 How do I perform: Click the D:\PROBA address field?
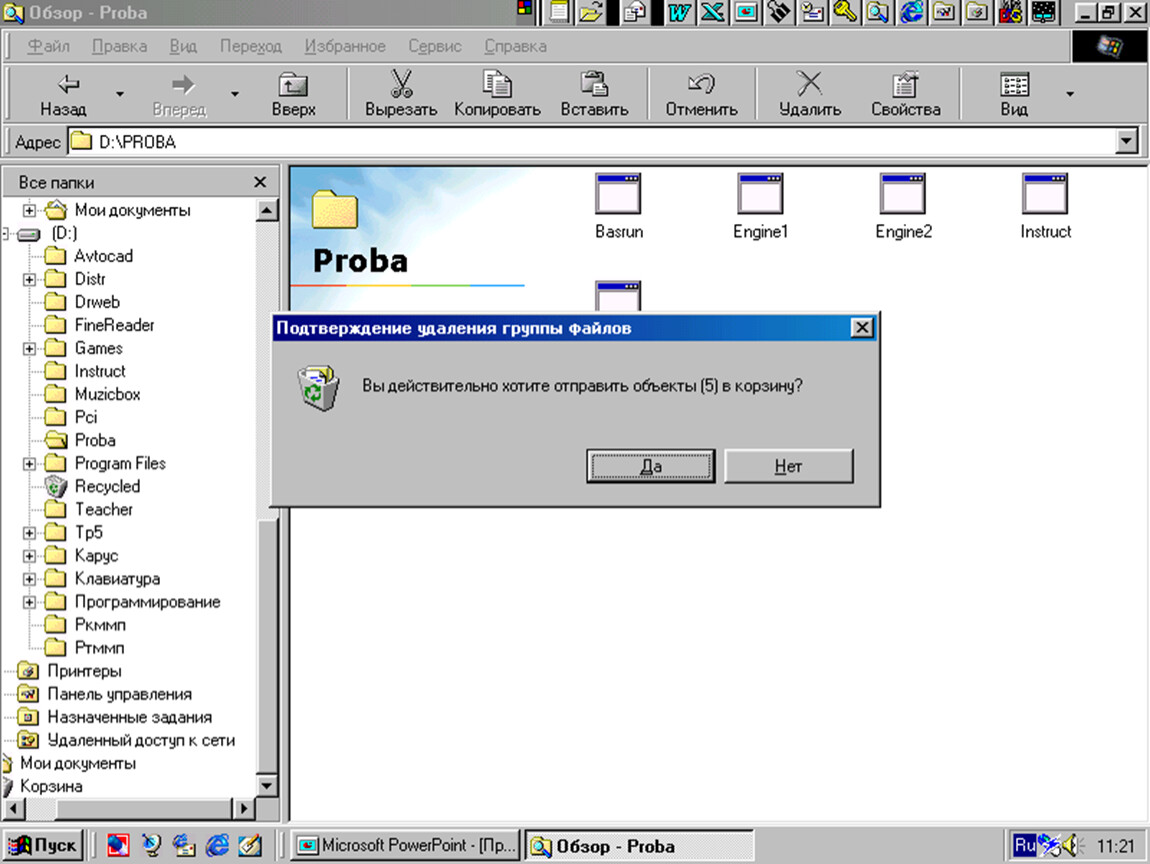click(x=591, y=142)
